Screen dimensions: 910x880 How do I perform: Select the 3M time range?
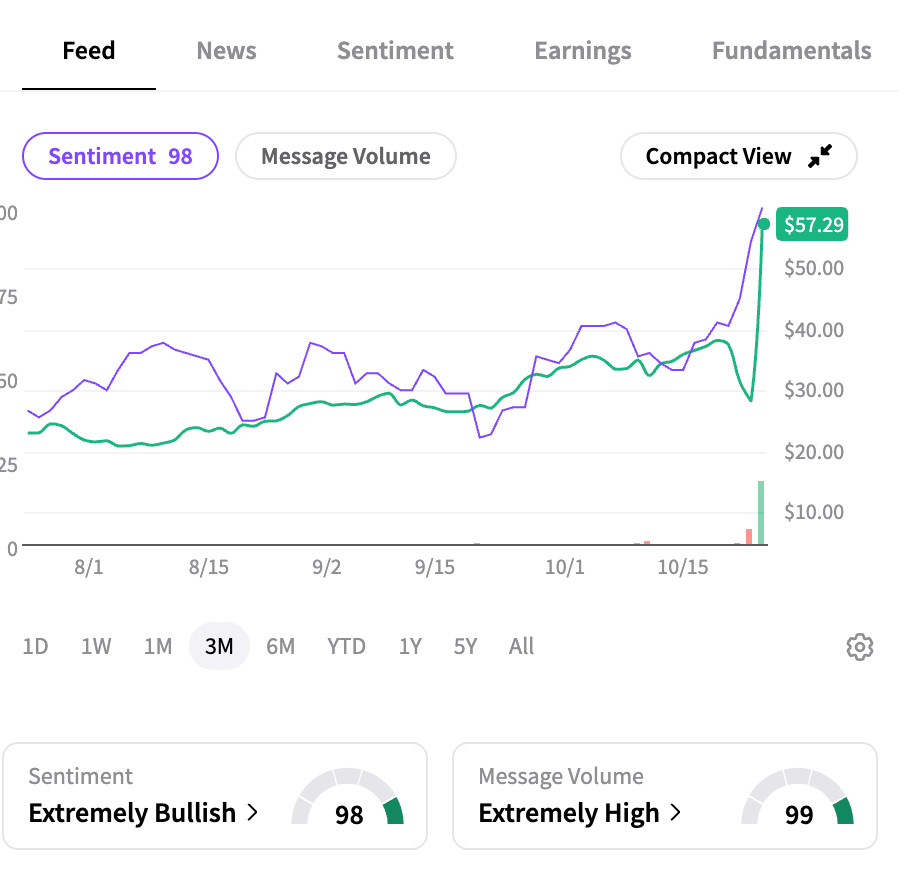pyautogui.click(x=219, y=647)
